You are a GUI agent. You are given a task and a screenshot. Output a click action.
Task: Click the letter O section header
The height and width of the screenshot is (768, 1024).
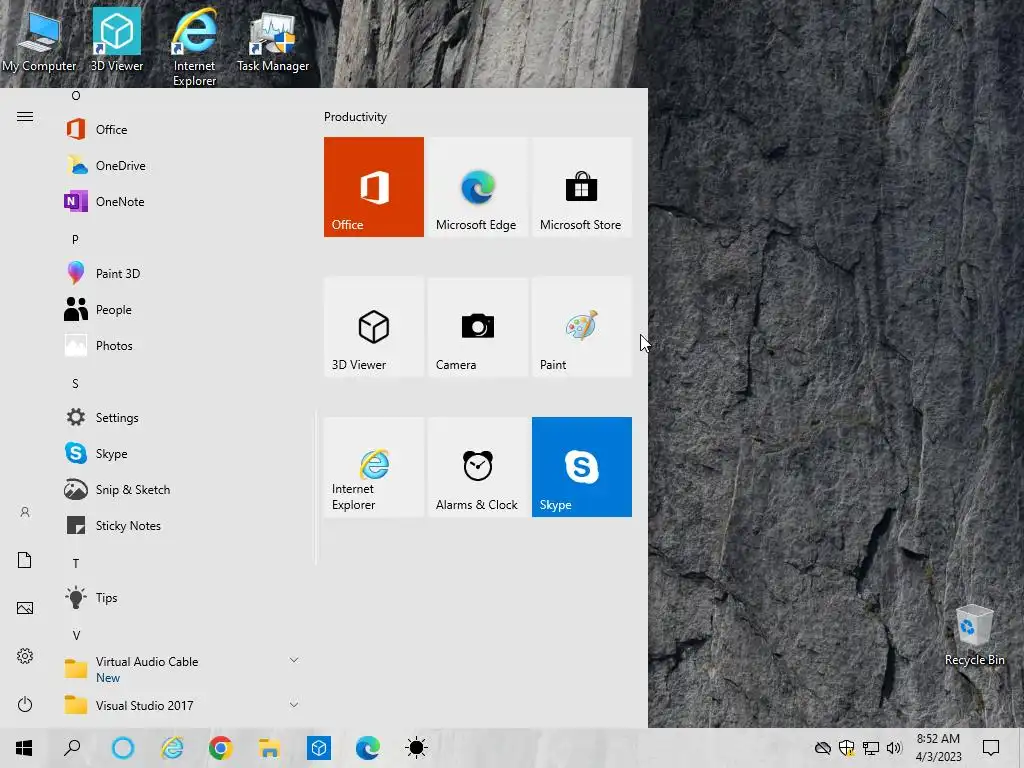point(76,96)
